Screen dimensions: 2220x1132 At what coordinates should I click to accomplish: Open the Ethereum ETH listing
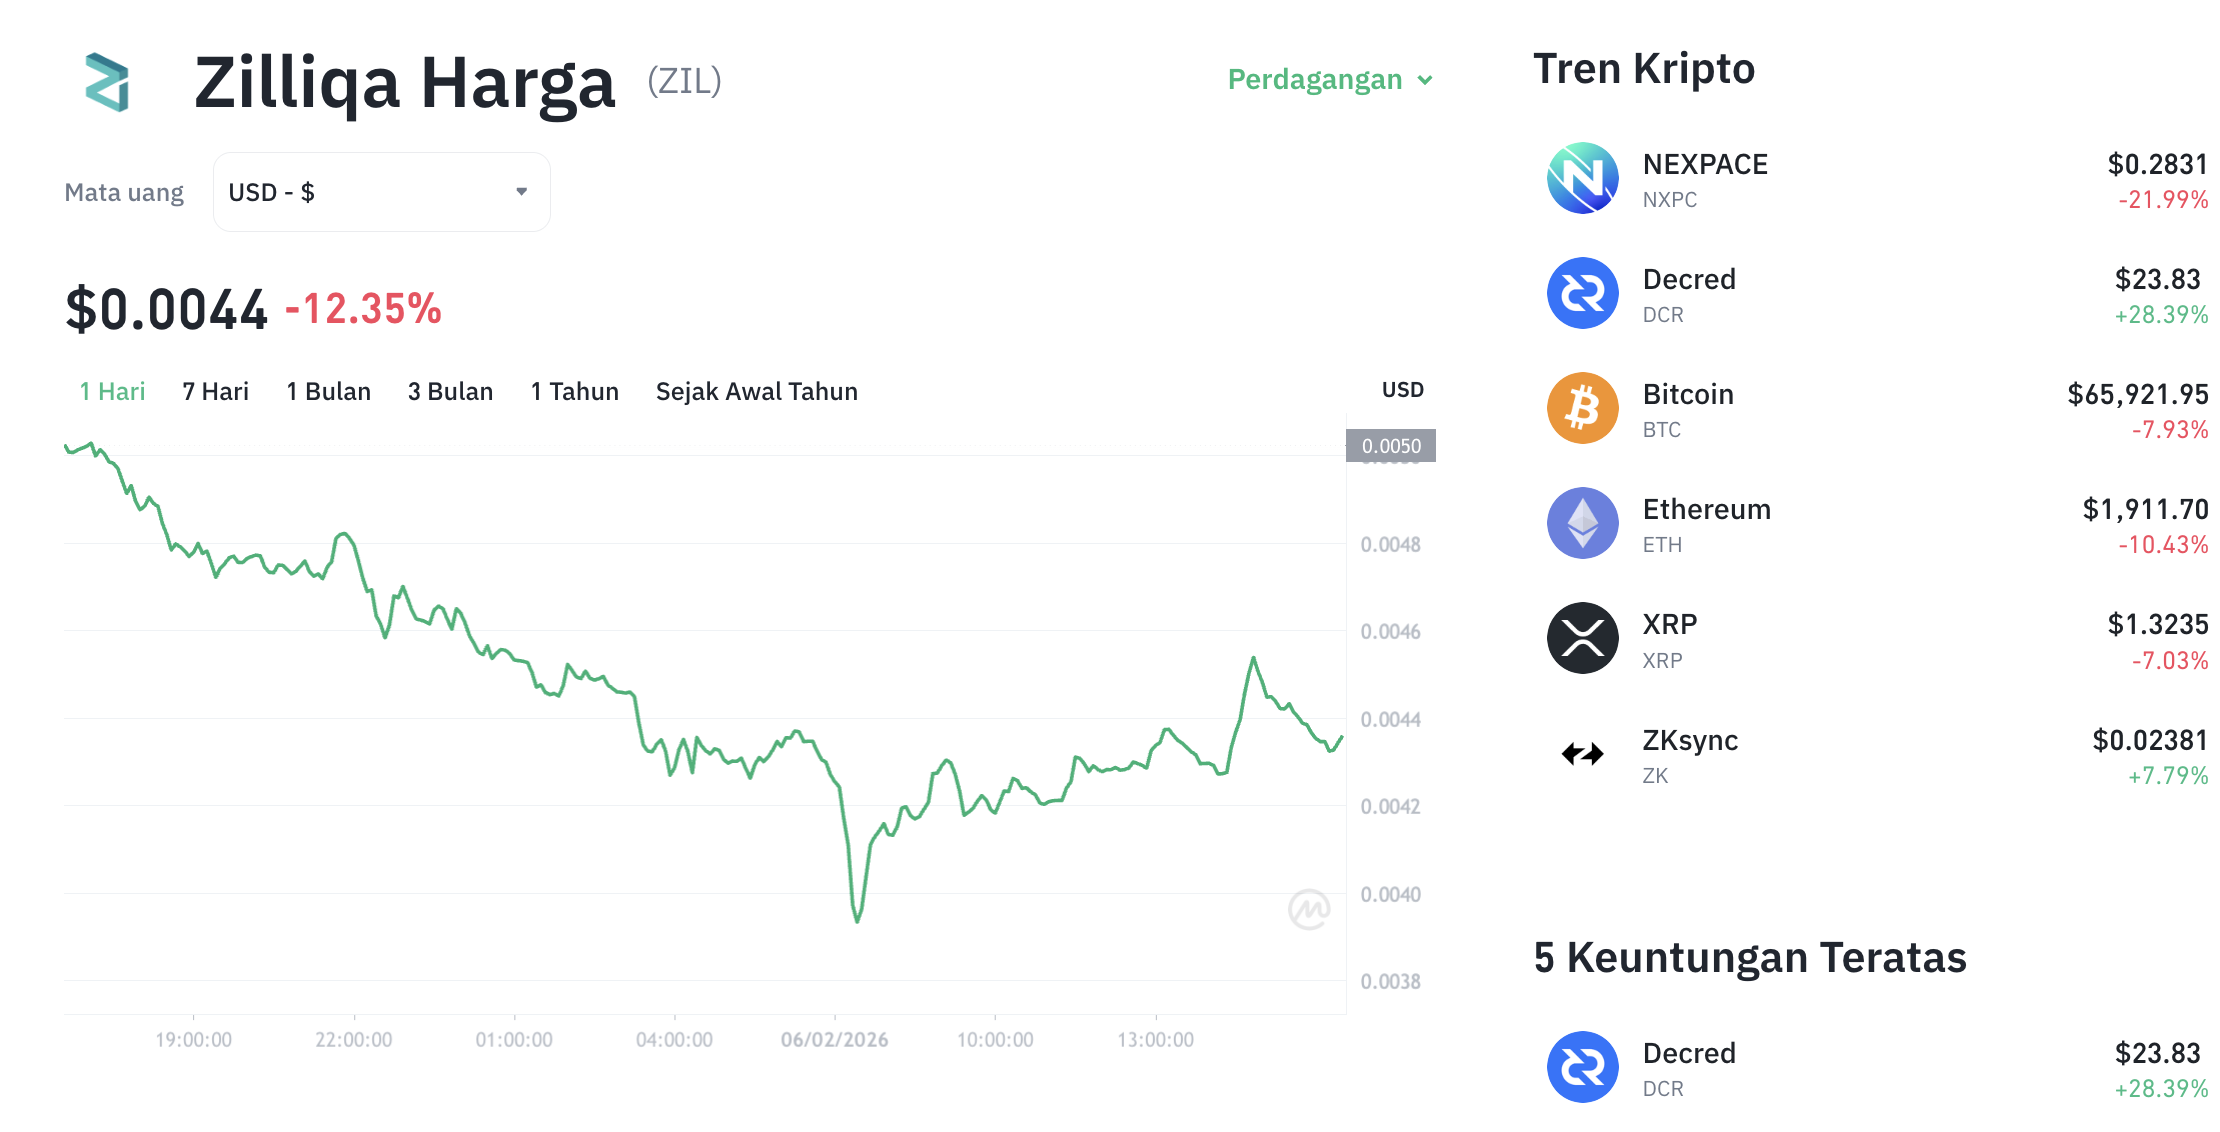(1705, 509)
